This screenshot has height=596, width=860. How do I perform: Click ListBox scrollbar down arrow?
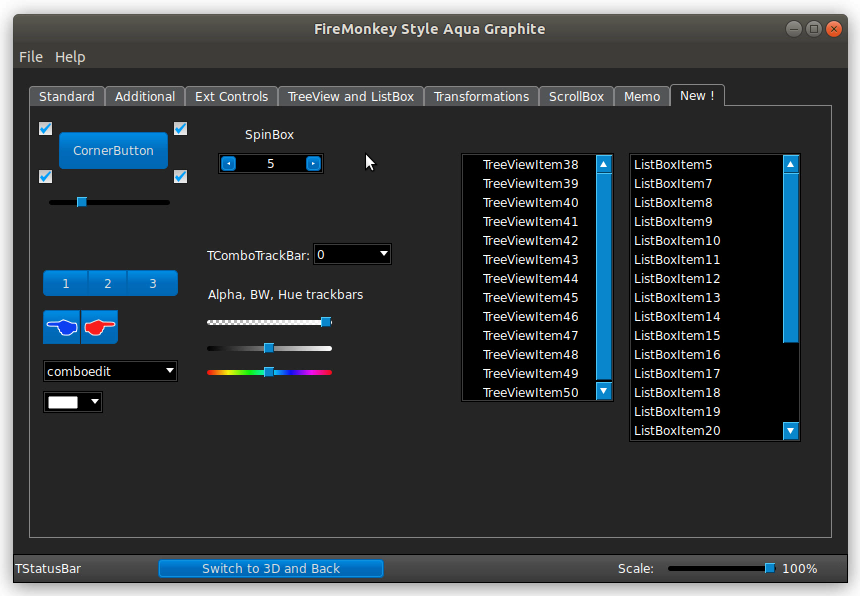tap(790, 431)
